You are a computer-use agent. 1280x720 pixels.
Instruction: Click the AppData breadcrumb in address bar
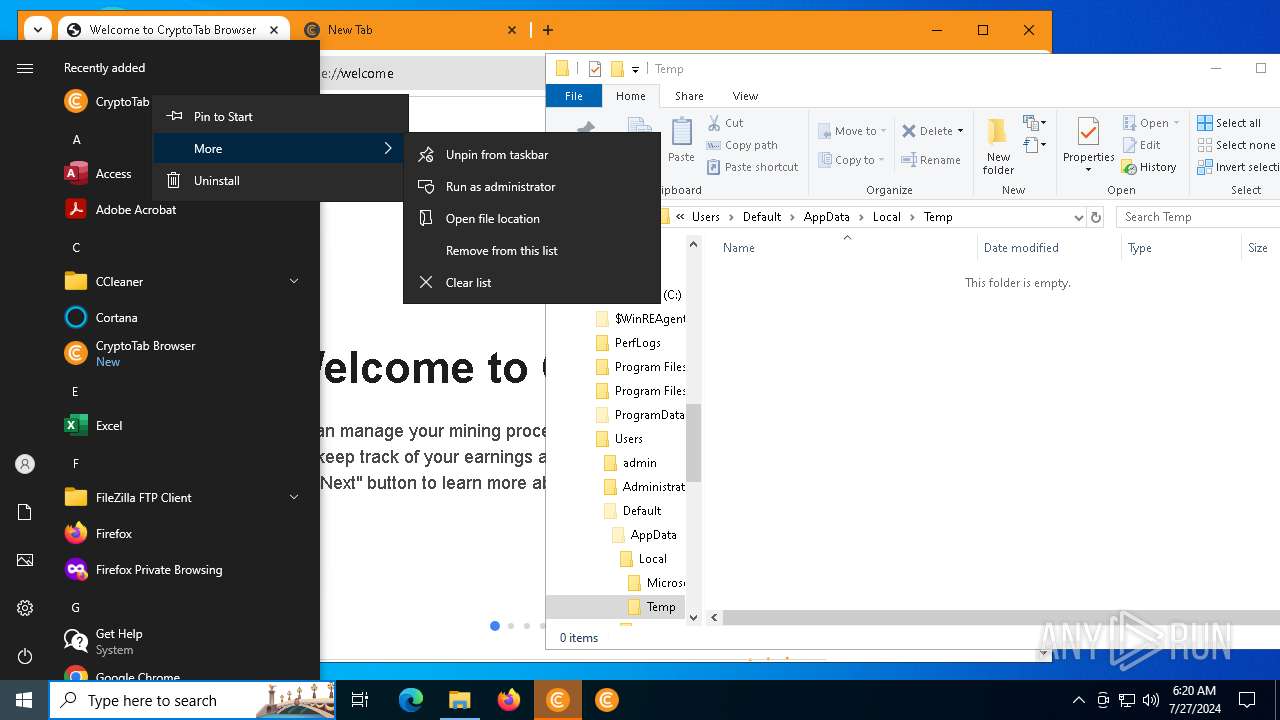coord(826,217)
